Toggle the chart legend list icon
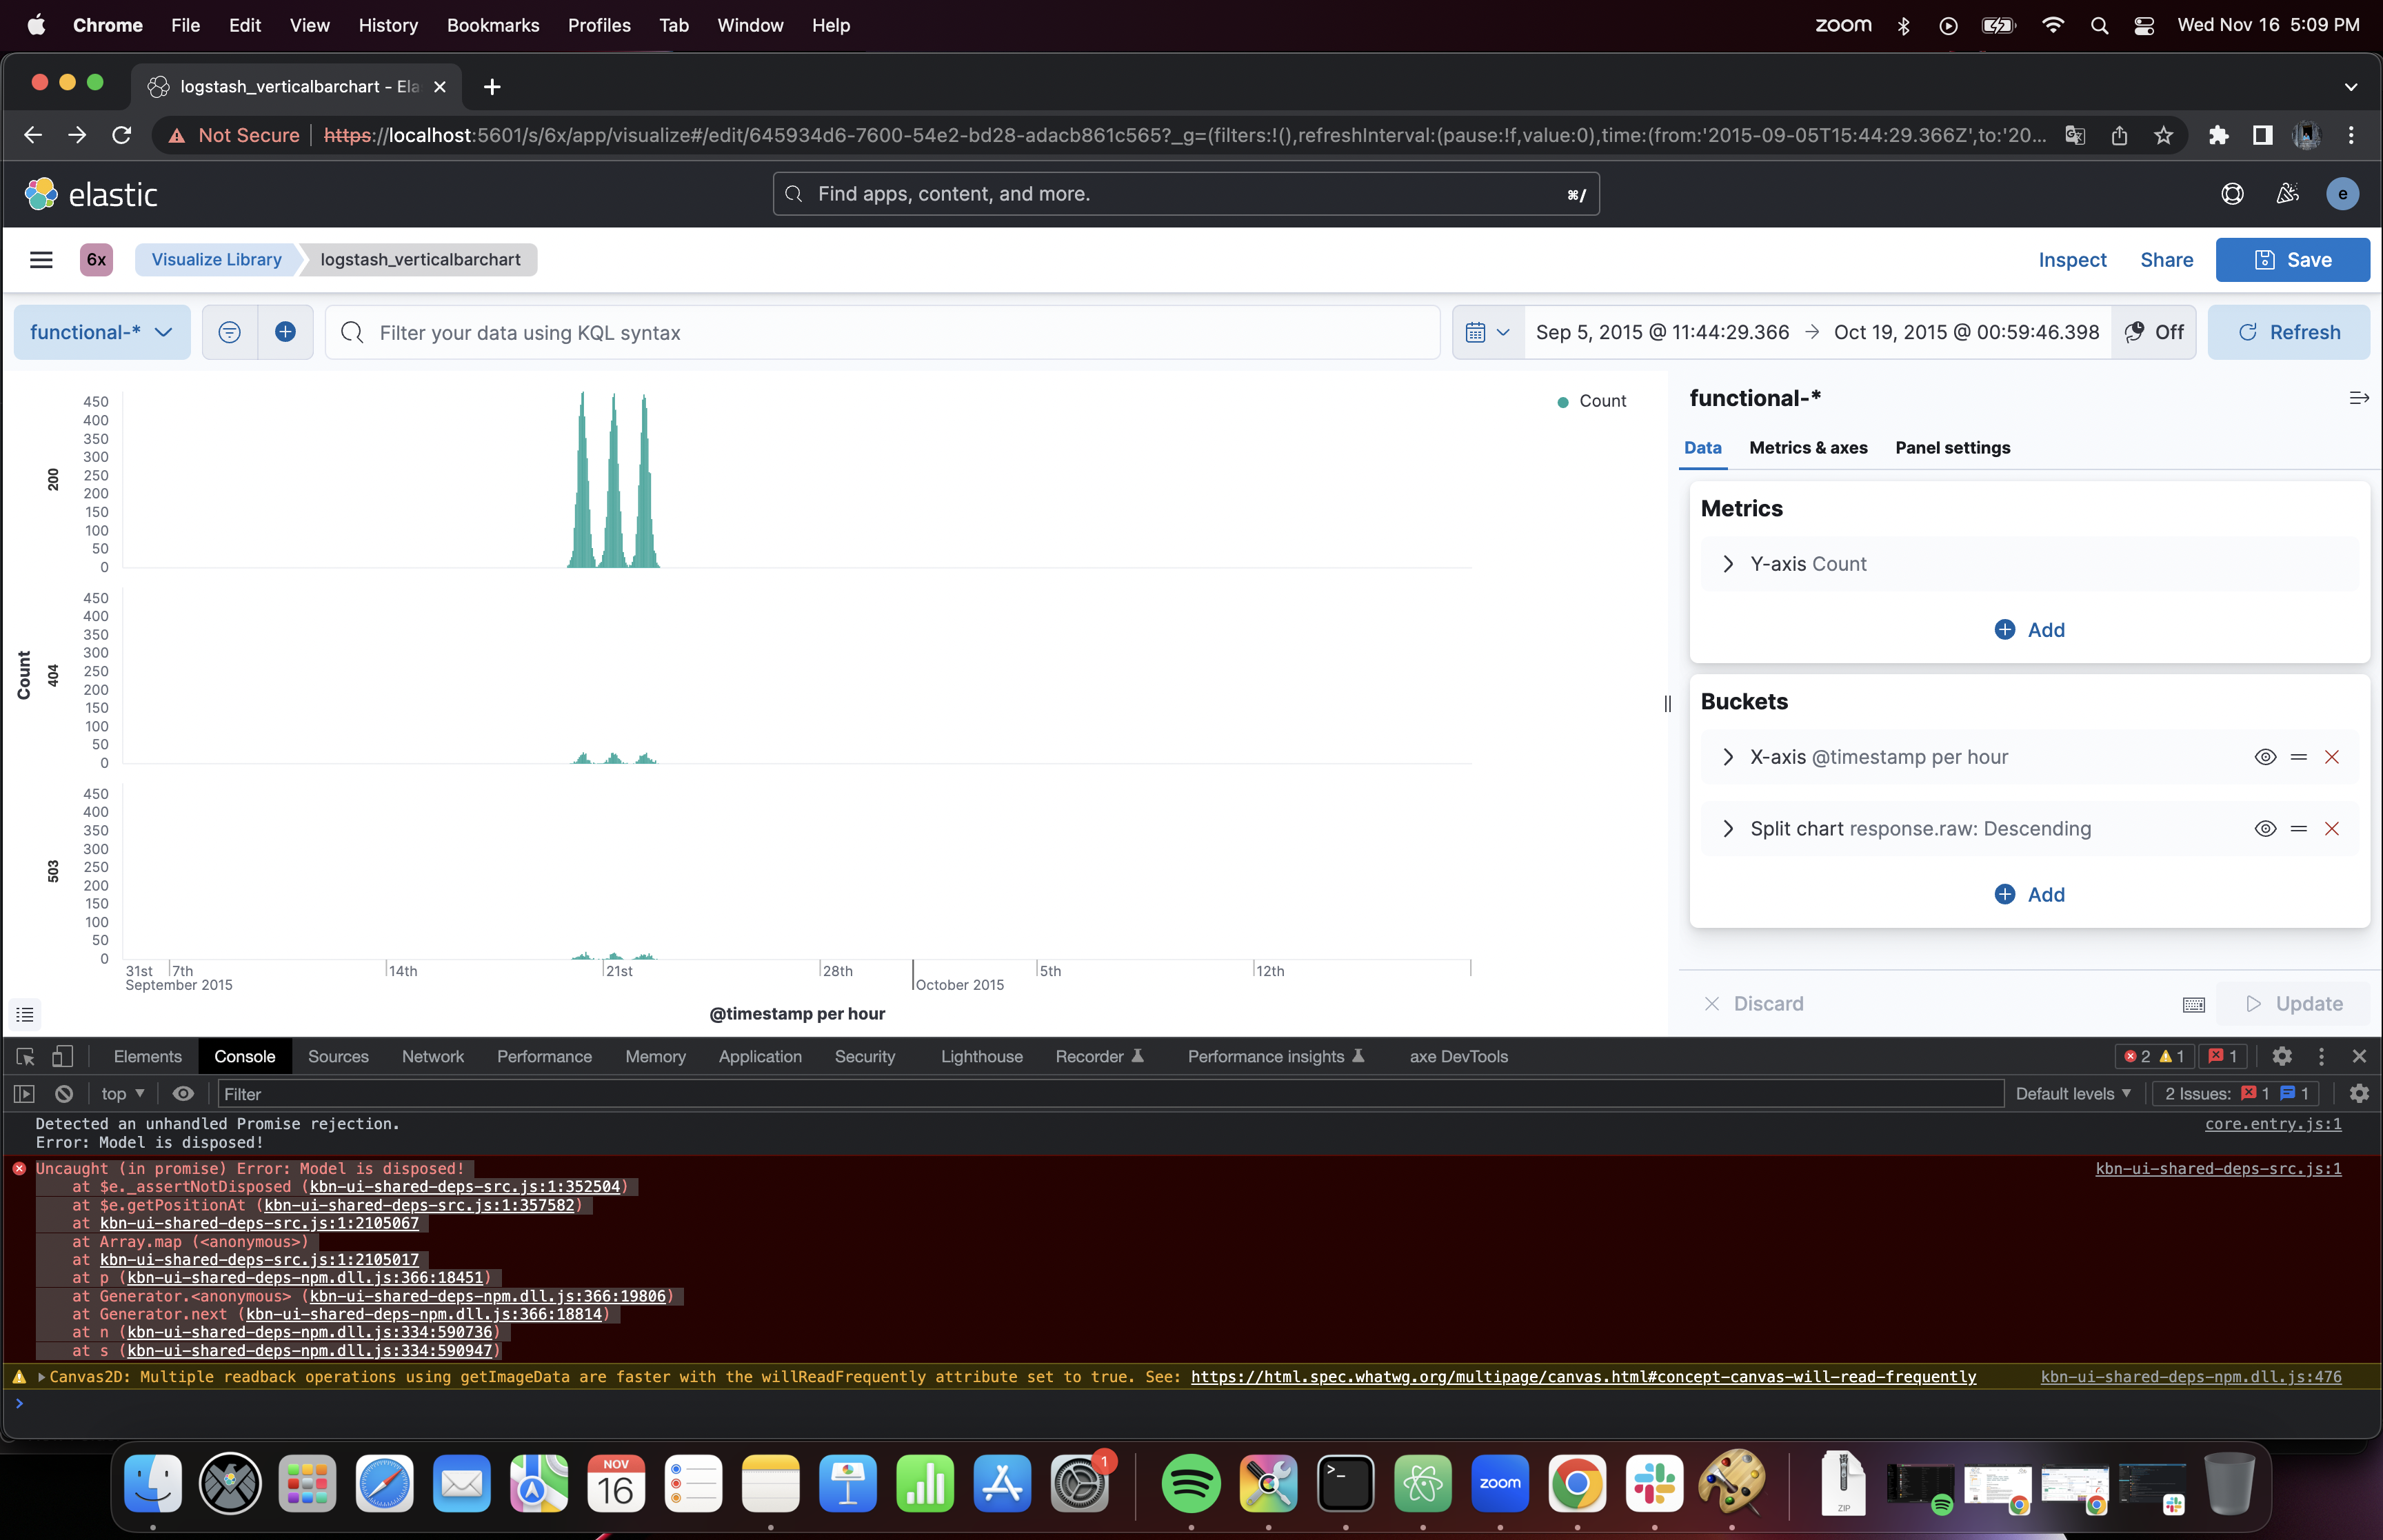Image resolution: width=2383 pixels, height=1540 pixels. pos(25,1014)
